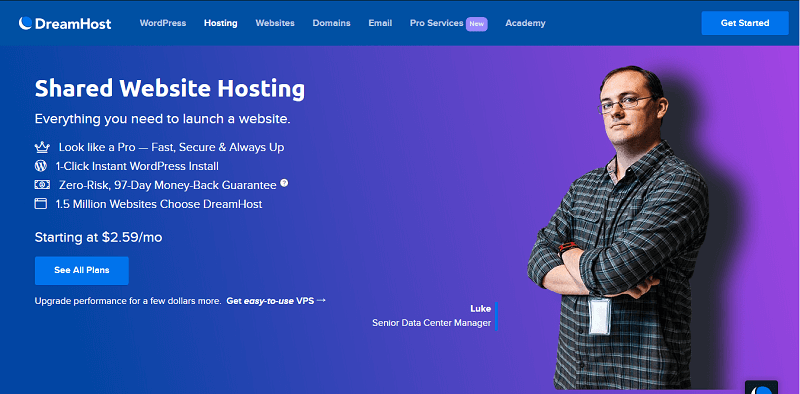Open the Pro Services menu
The image size is (800, 394).
point(436,23)
